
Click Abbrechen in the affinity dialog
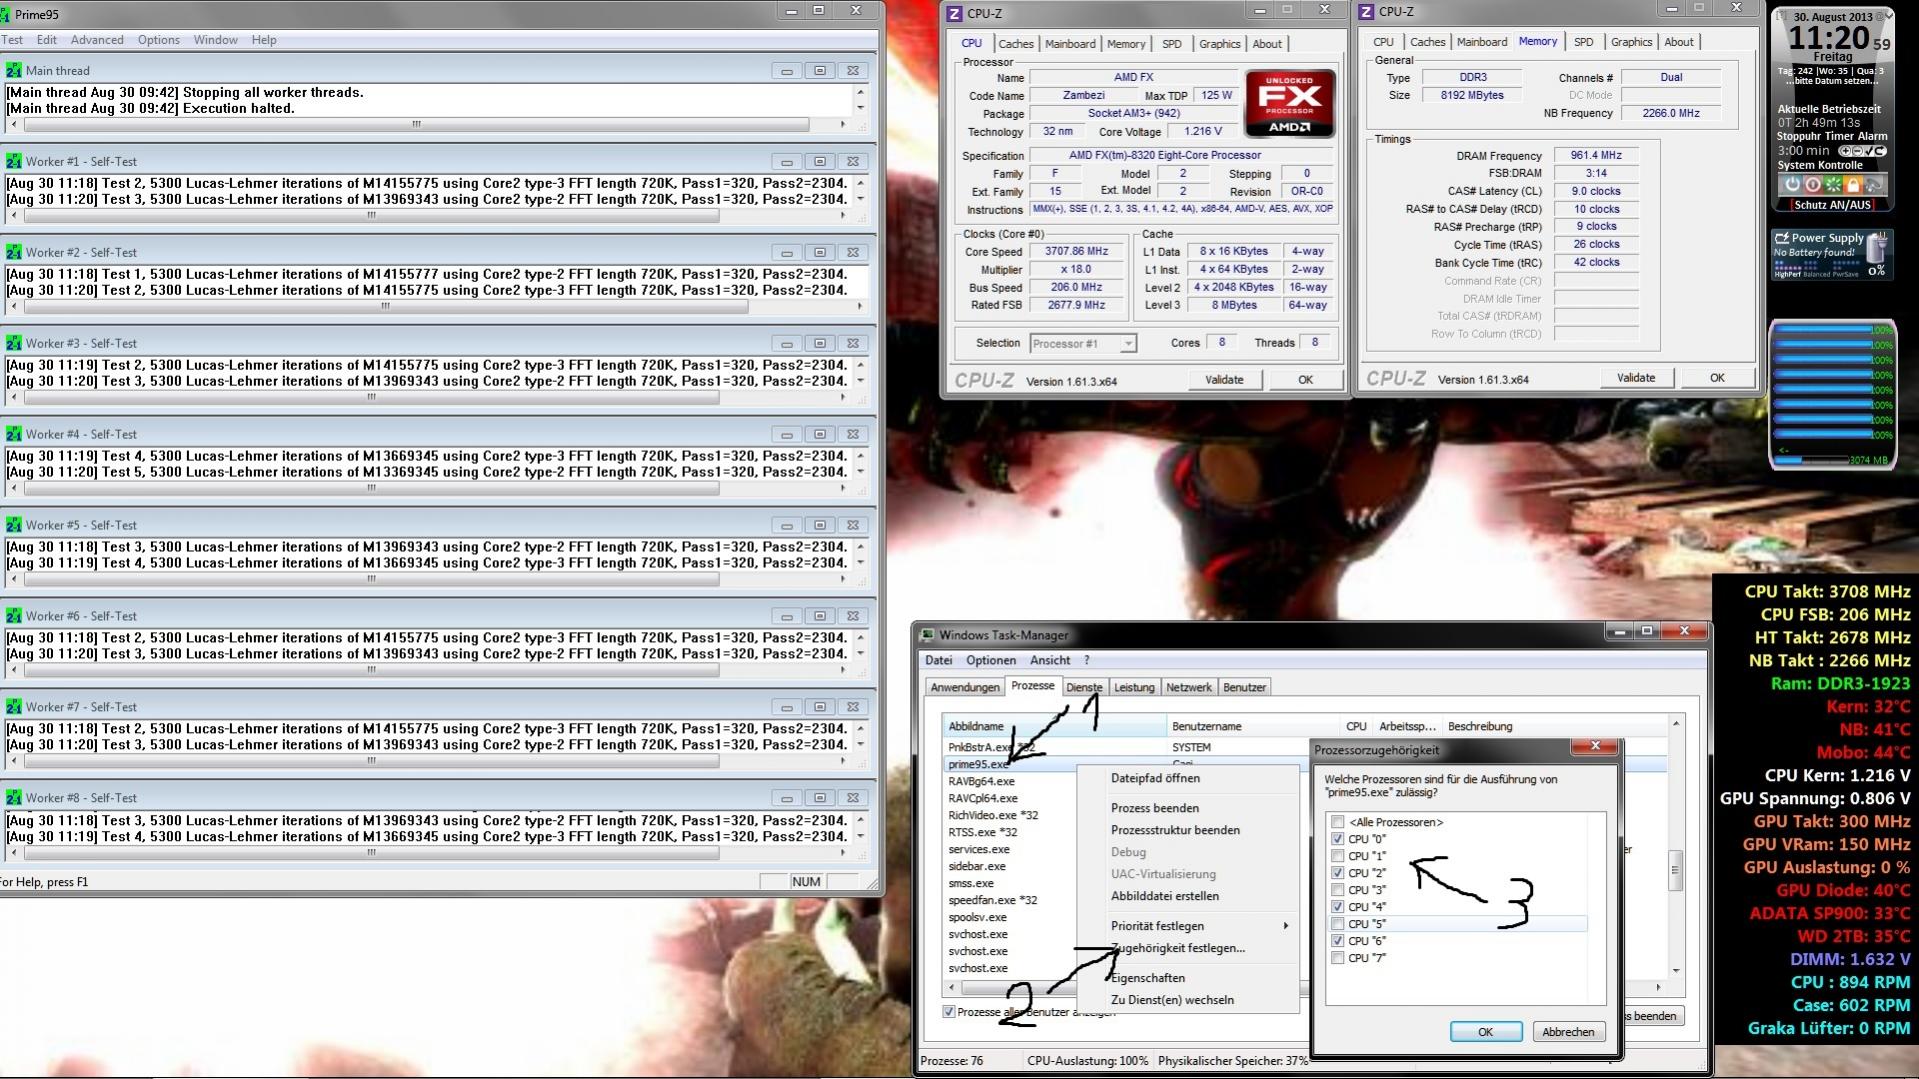[1568, 1032]
